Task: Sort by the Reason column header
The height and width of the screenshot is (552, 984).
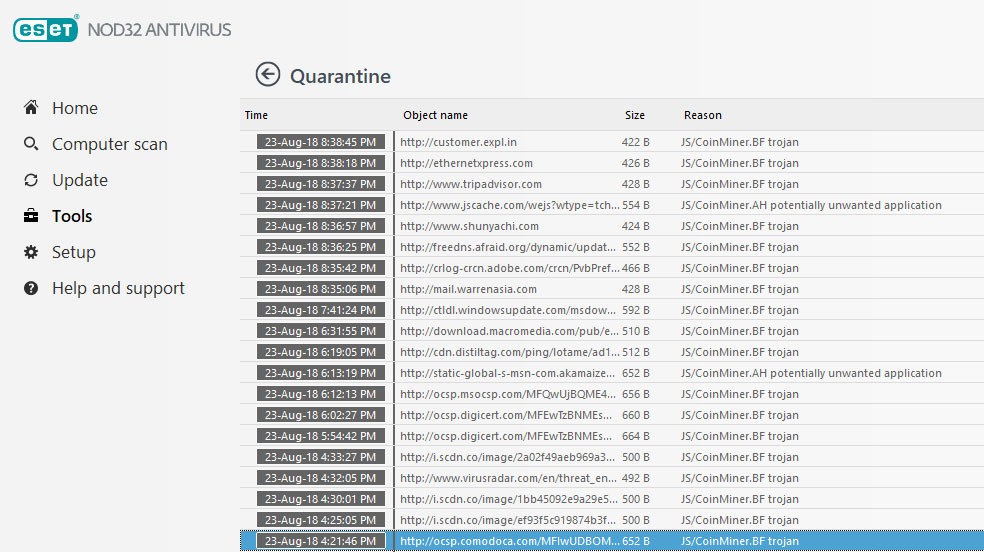Action: (x=703, y=115)
